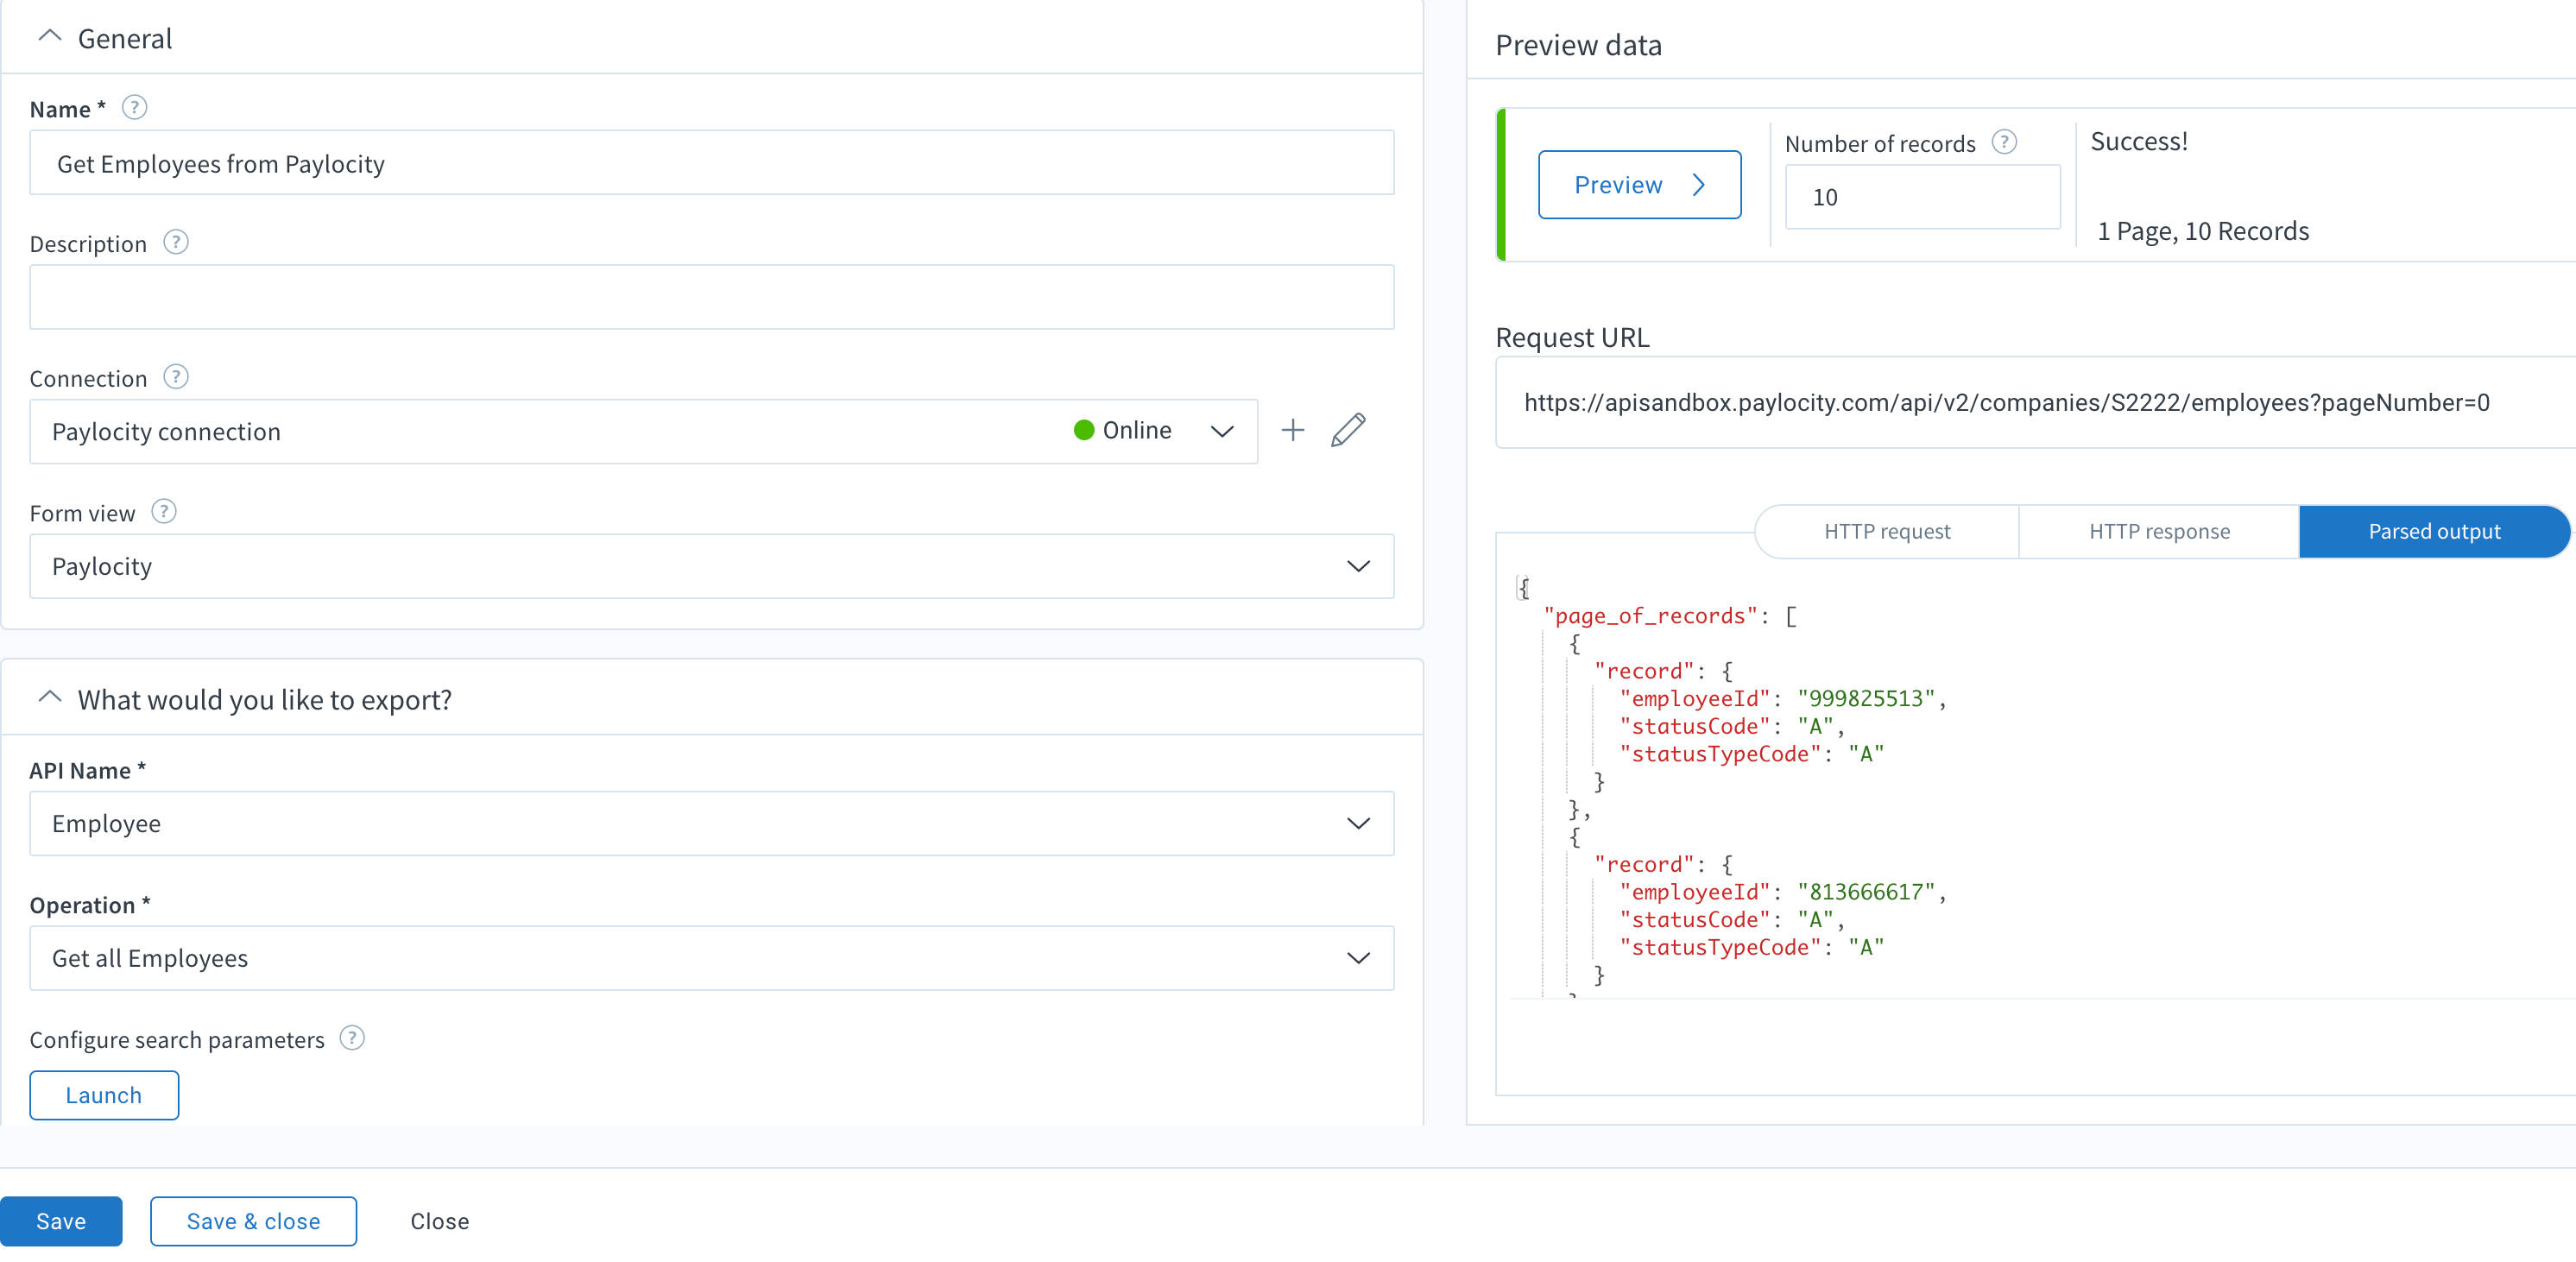Click the Name field help icon
Screen dimensions: 2576x1262
[134, 108]
